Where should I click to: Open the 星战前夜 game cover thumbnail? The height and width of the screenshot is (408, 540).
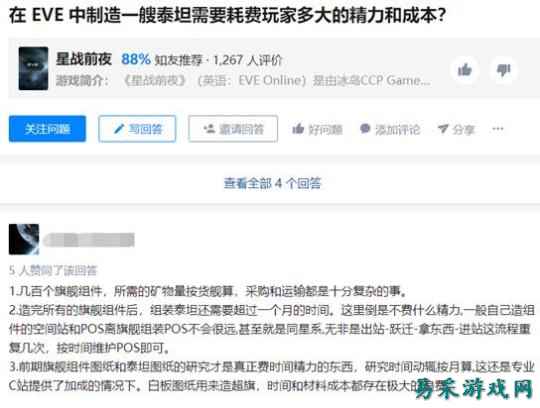point(33,69)
